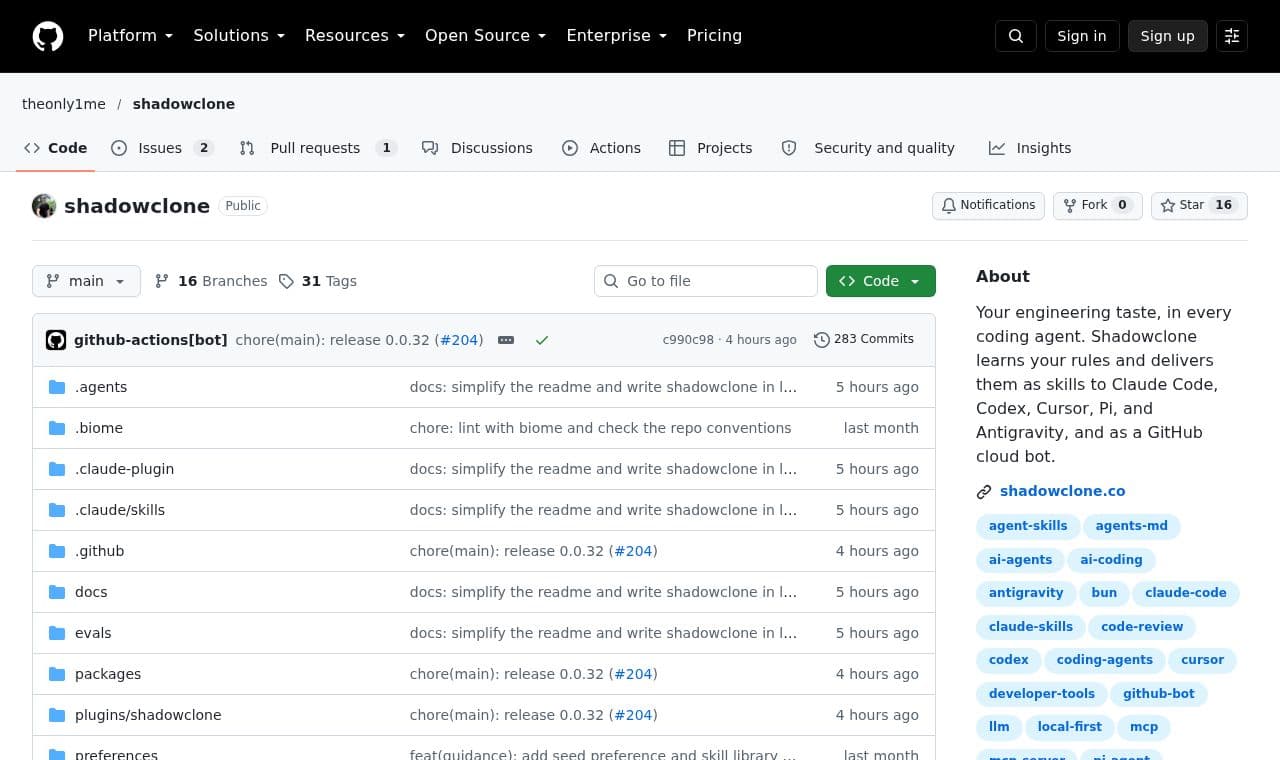This screenshot has height=760, width=1280.
Task: Click the GitHub logo in the header
Action: [48, 36]
